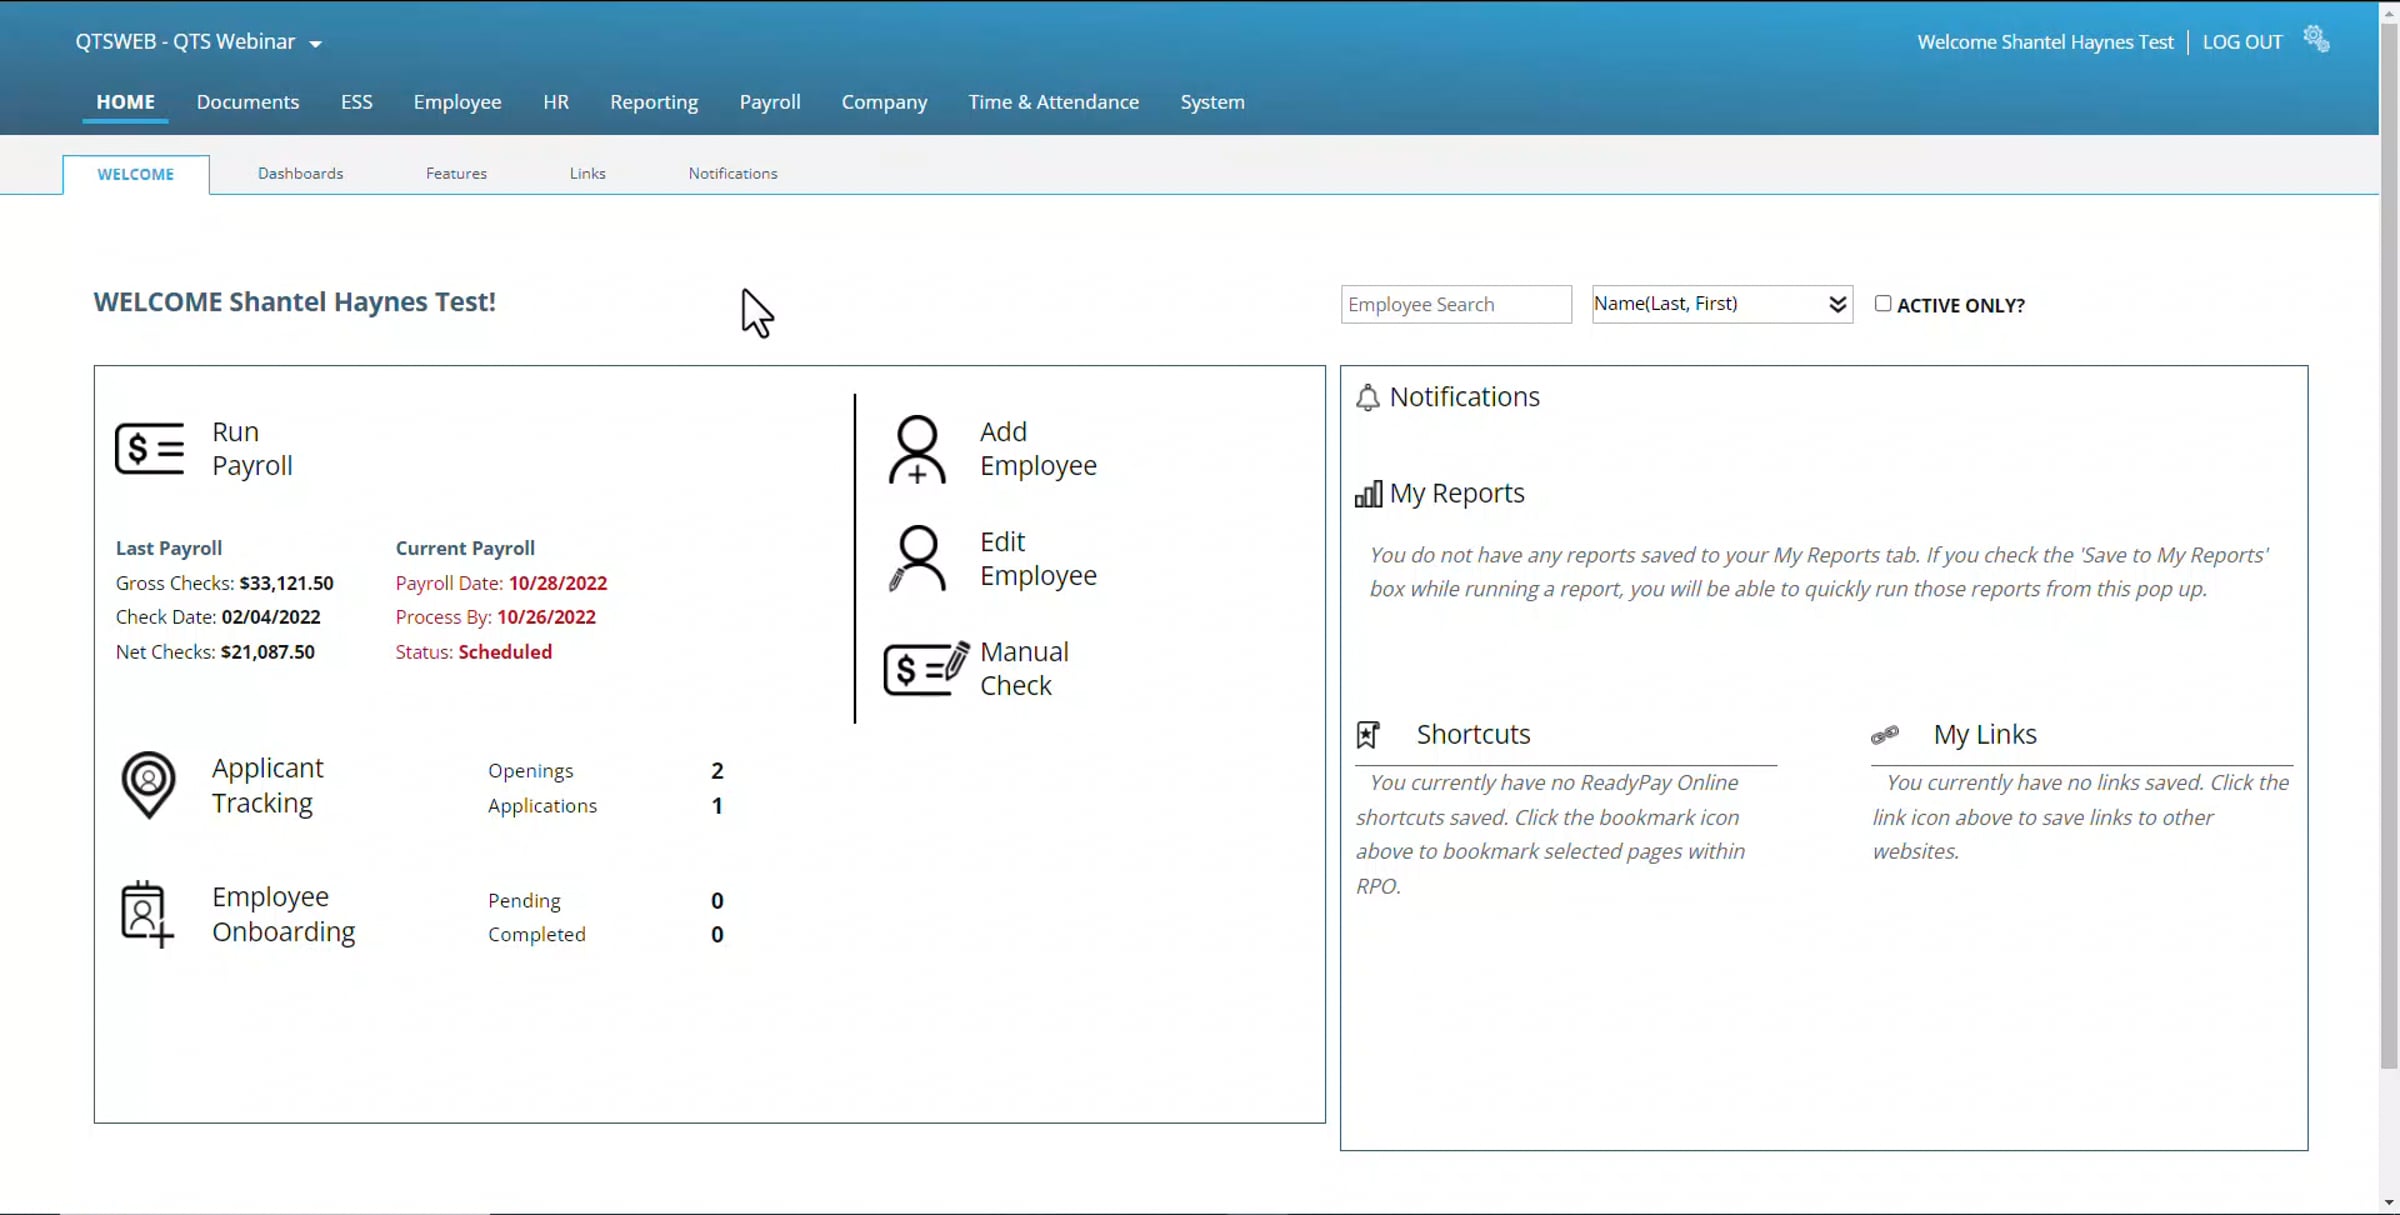Click the Applicant Tracking pin icon

(148, 785)
